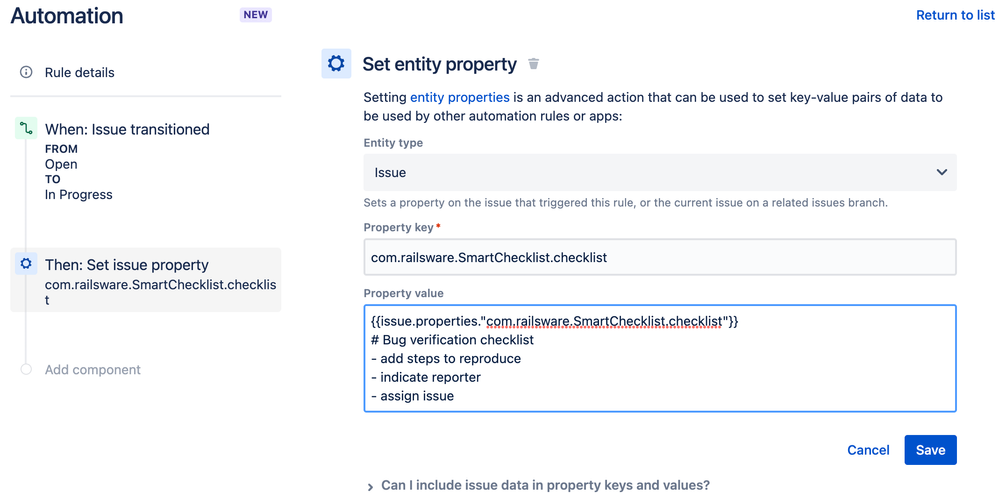Click the green transition trigger icon
This screenshot has width=999, height=499.
click(26, 129)
